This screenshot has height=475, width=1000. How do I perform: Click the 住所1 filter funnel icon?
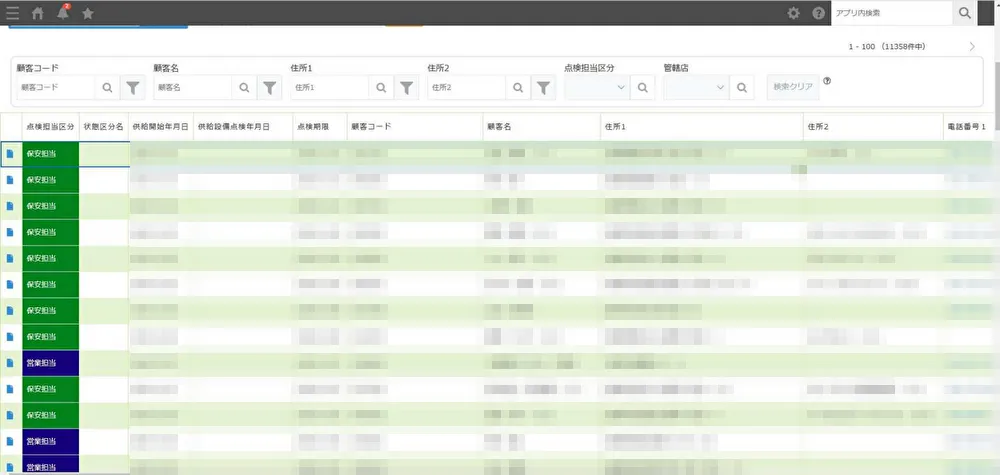(406, 88)
